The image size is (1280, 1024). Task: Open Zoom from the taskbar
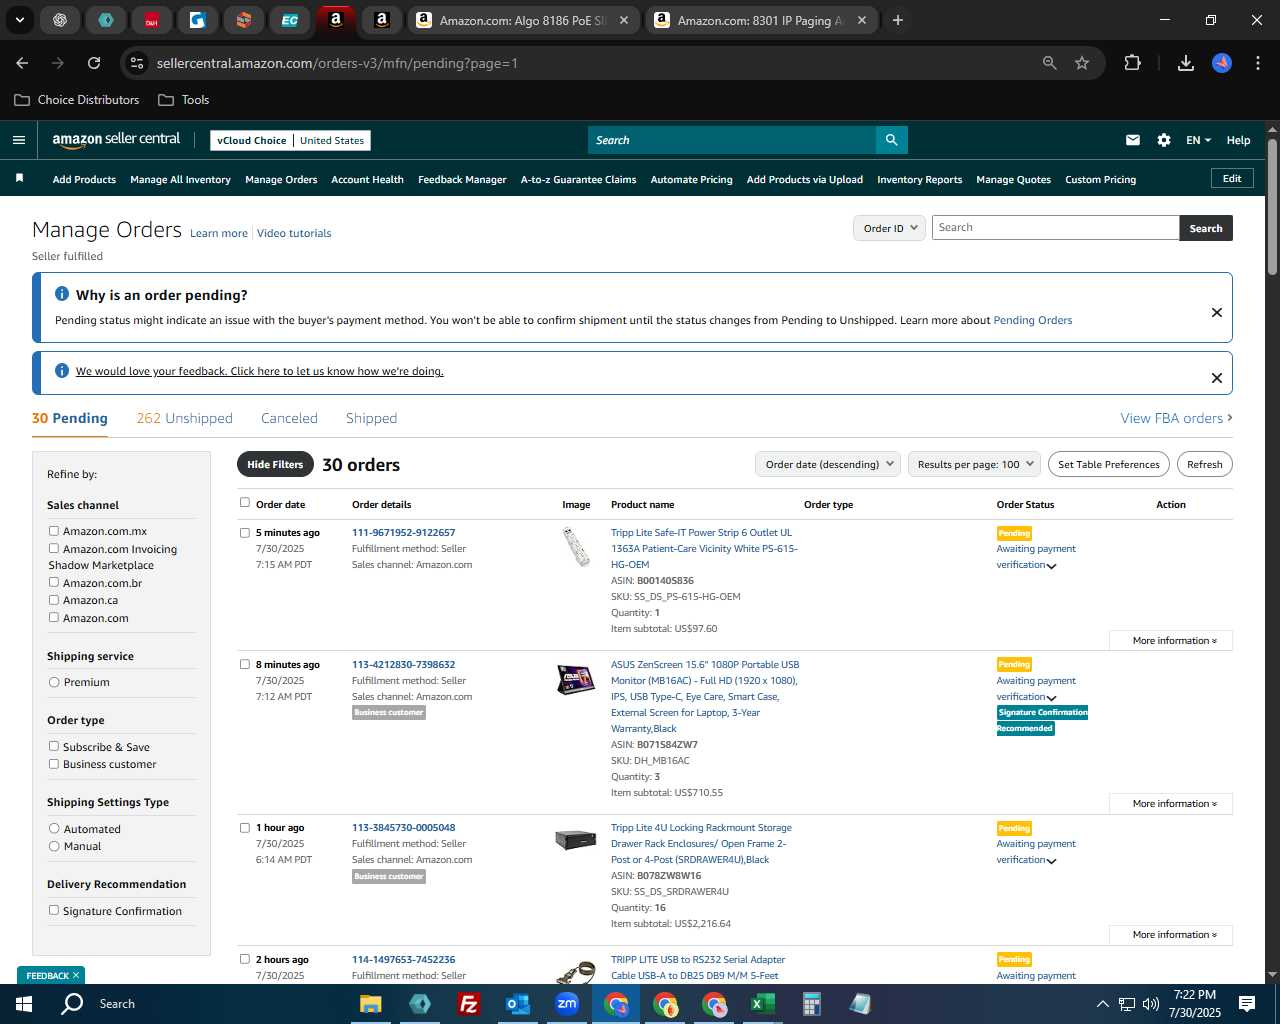[567, 1004]
